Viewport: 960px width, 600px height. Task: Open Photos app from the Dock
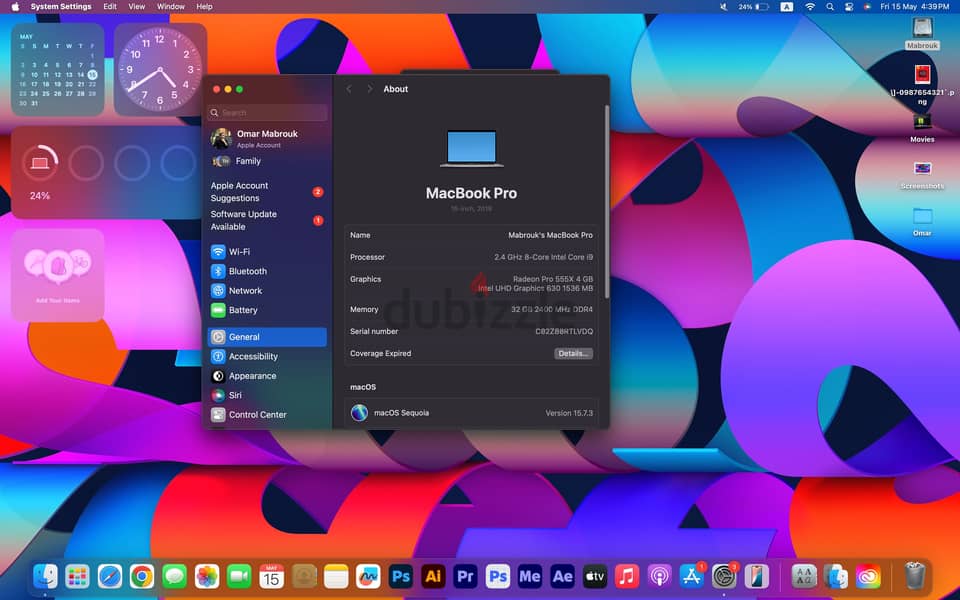(207, 576)
